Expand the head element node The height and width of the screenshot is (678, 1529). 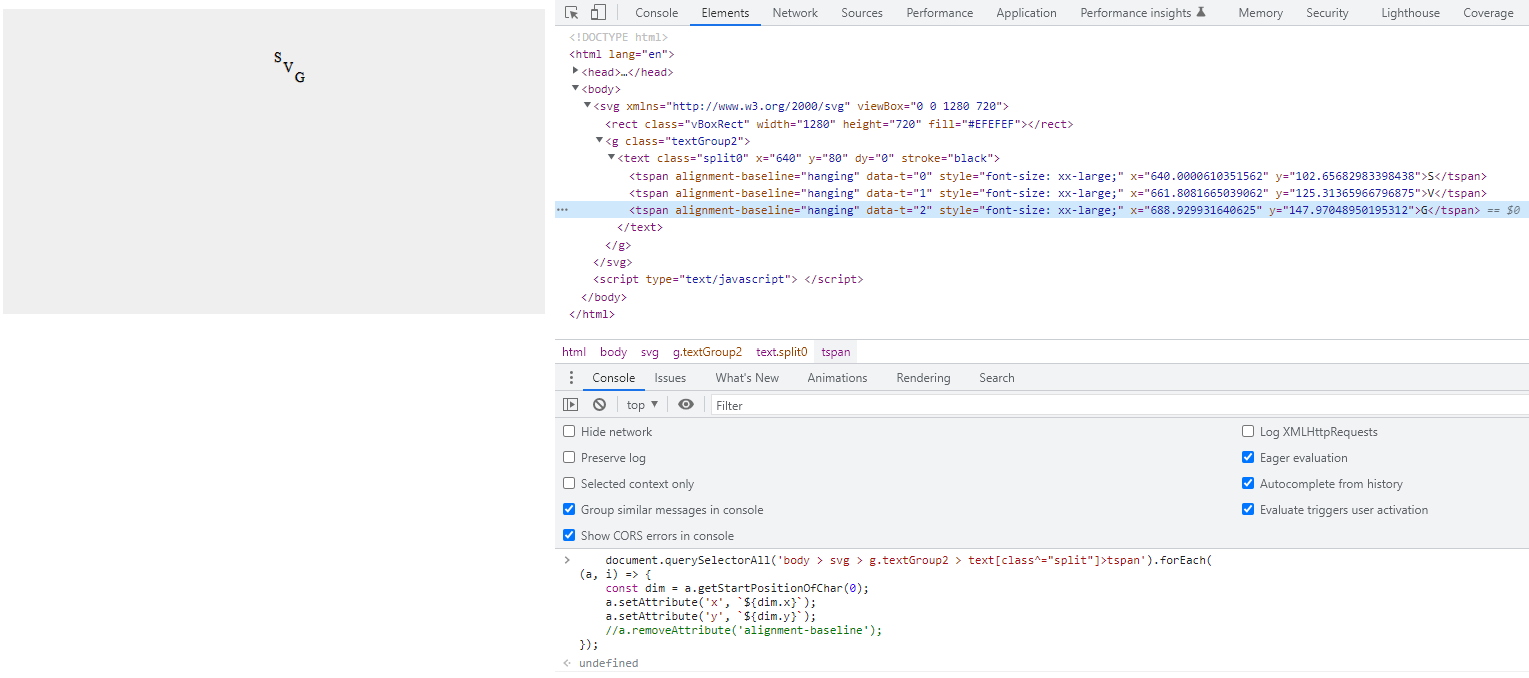(x=575, y=71)
